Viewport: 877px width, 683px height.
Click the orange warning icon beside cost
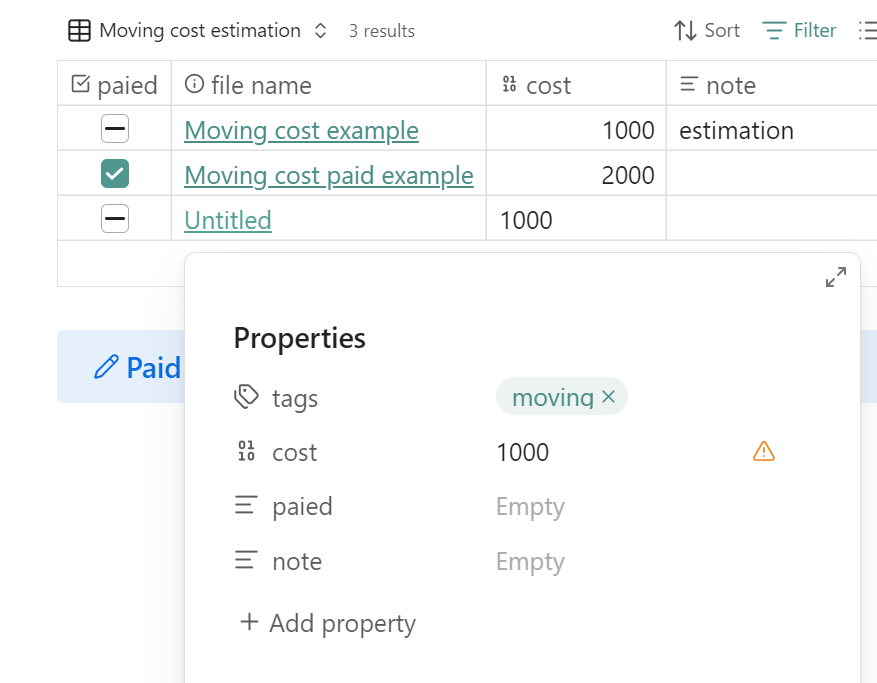pyautogui.click(x=763, y=452)
